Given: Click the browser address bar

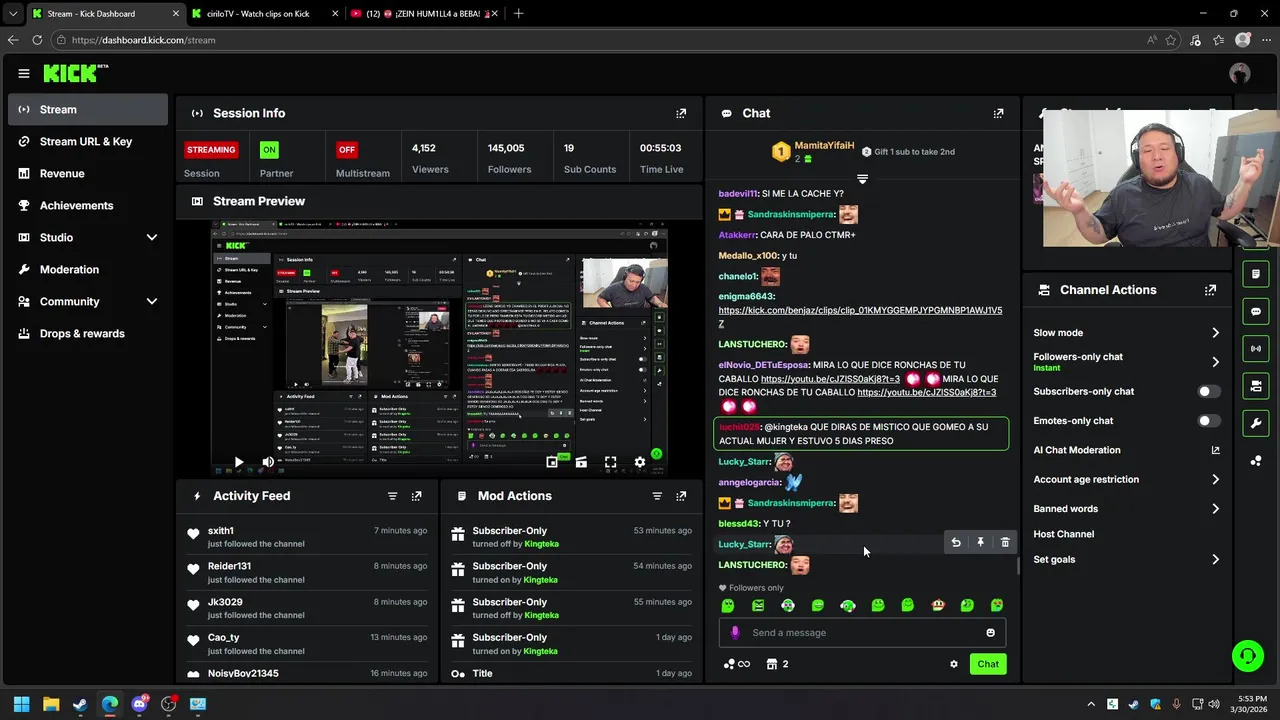Looking at the screenshot, I should point(600,40).
